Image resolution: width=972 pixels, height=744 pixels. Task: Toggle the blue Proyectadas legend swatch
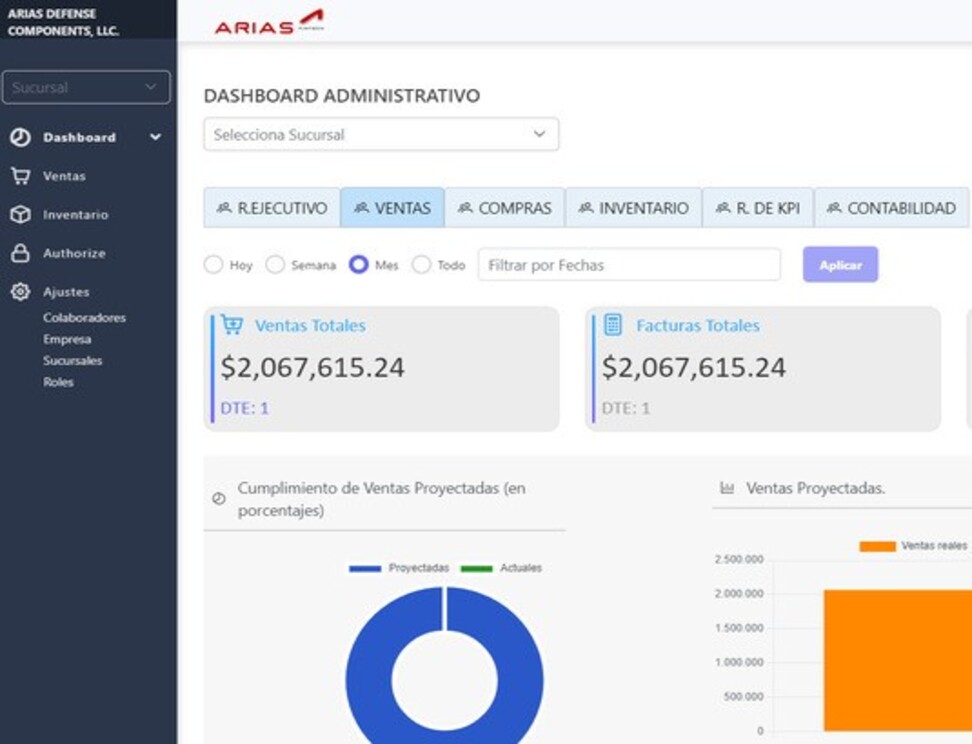point(365,568)
